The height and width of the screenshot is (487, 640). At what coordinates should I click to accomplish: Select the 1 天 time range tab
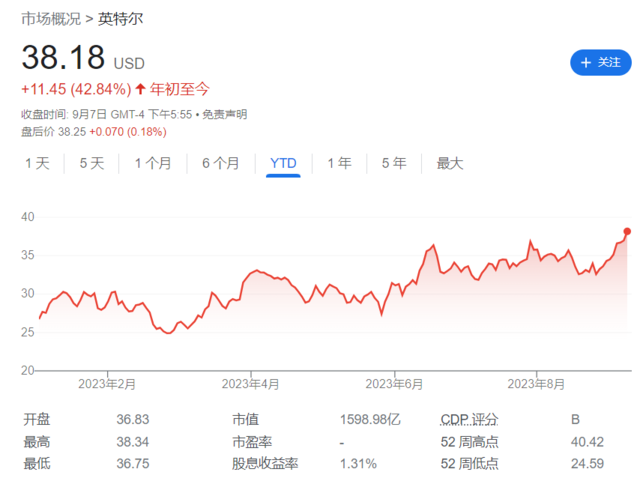point(37,163)
